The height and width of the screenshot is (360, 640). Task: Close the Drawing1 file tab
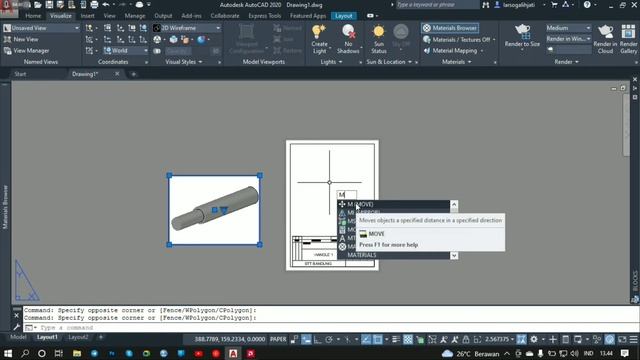point(117,74)
